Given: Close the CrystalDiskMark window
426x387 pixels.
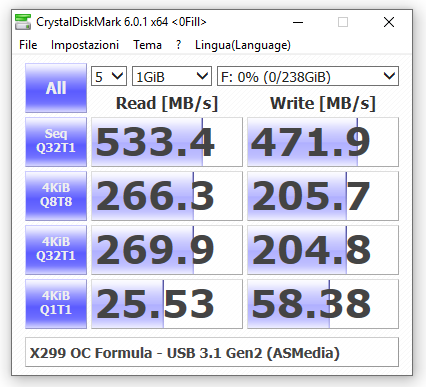Looking at the screenshot, I should tap(389, 22).
